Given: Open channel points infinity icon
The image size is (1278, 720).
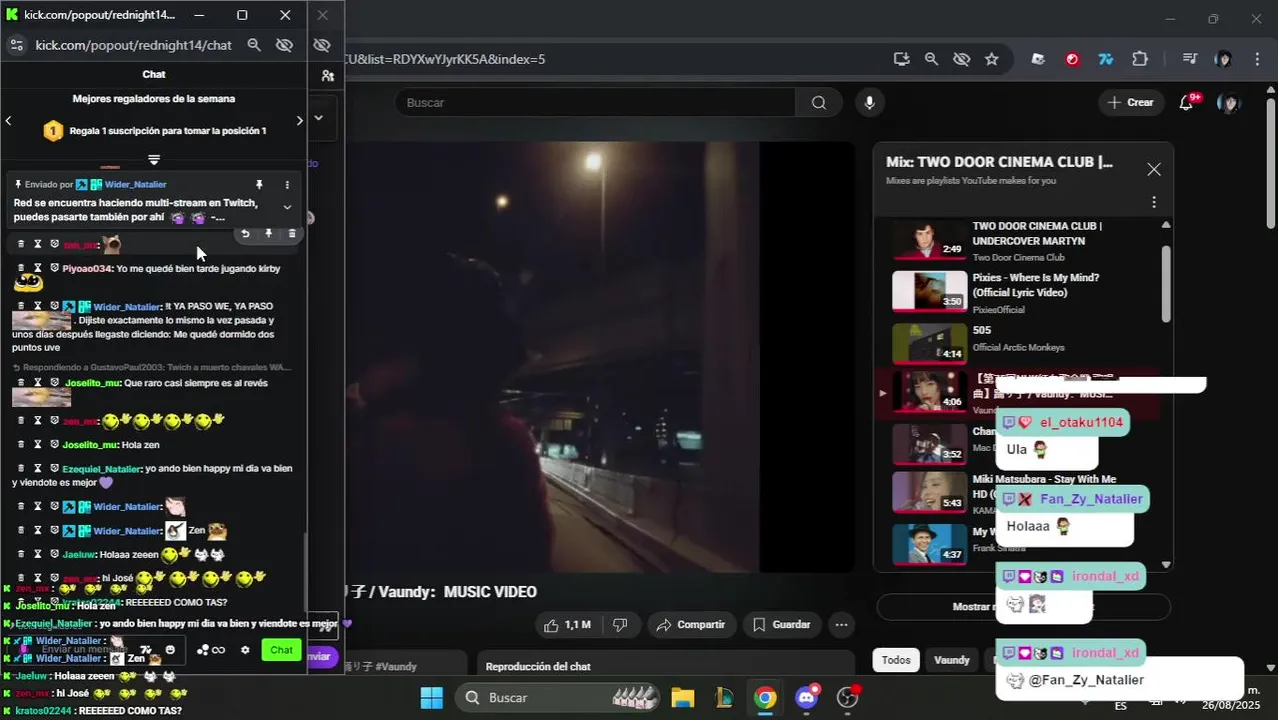Looking at the screenshot, I should [x=211, y=650].
